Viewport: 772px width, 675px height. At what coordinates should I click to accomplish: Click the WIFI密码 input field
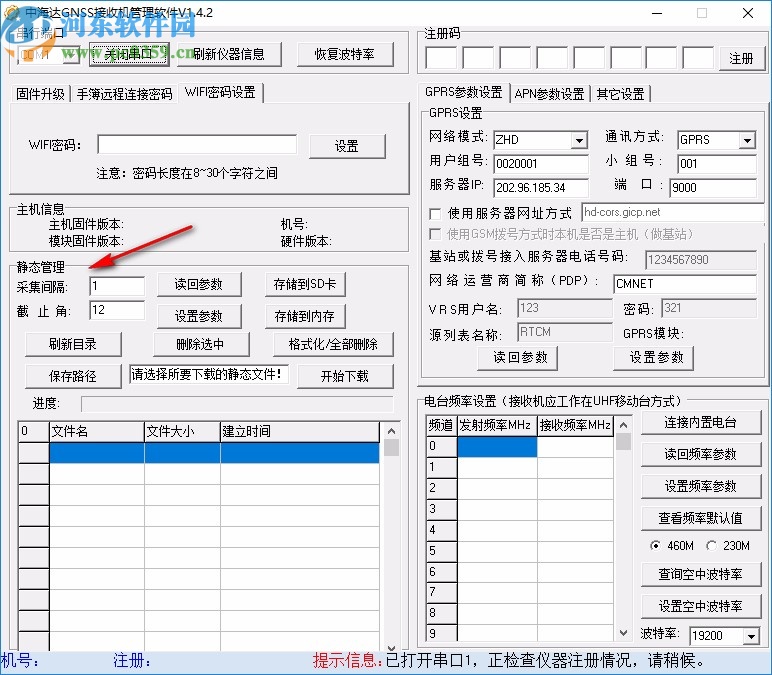coord(197,145)
